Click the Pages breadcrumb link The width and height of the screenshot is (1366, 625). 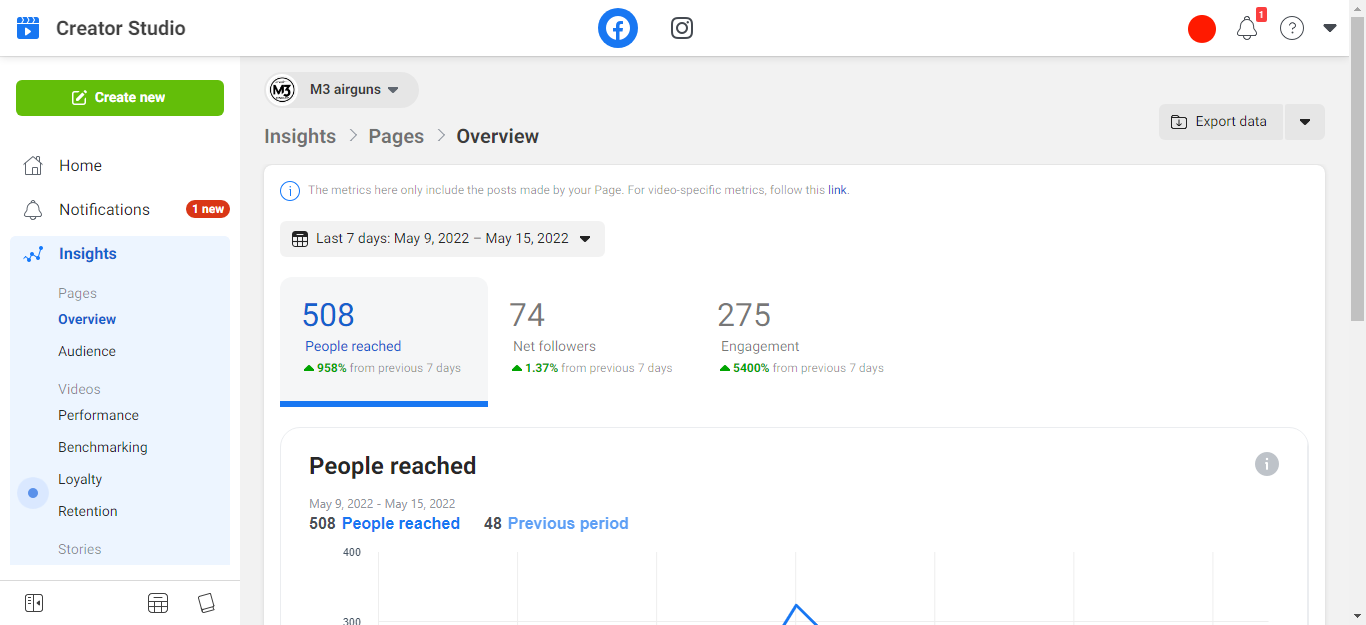(396, 137)
